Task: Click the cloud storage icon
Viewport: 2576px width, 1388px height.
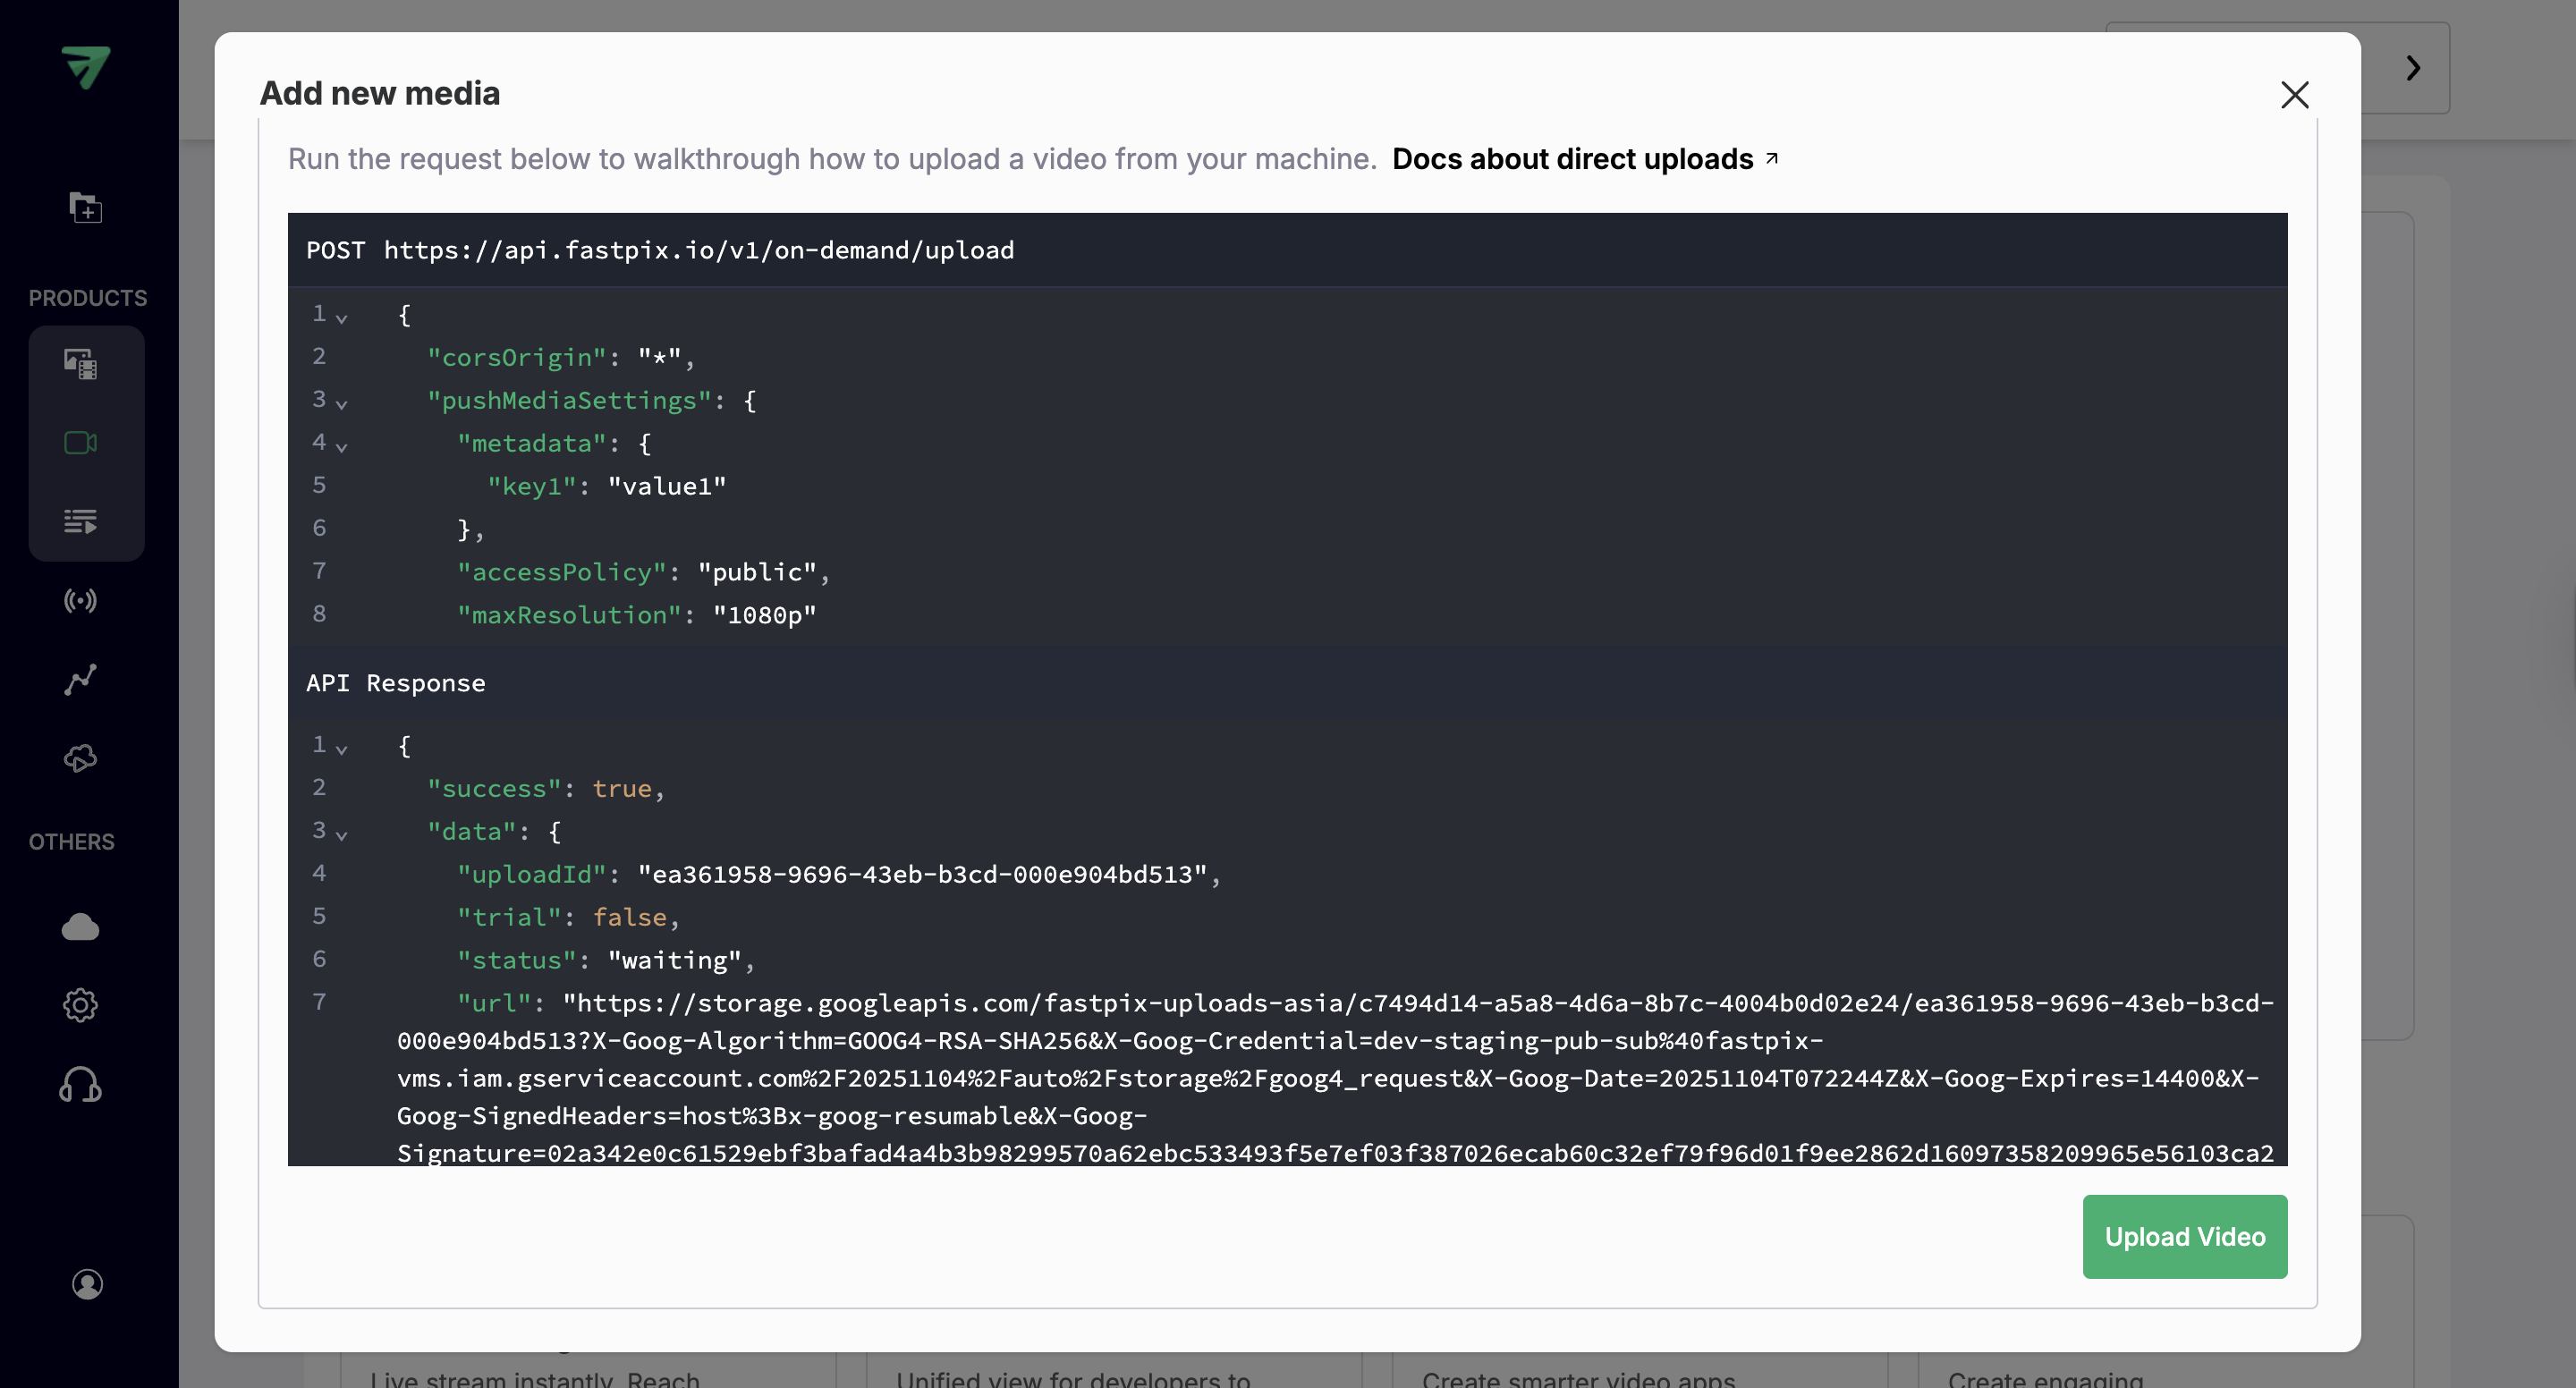Action: coord(81,927)
